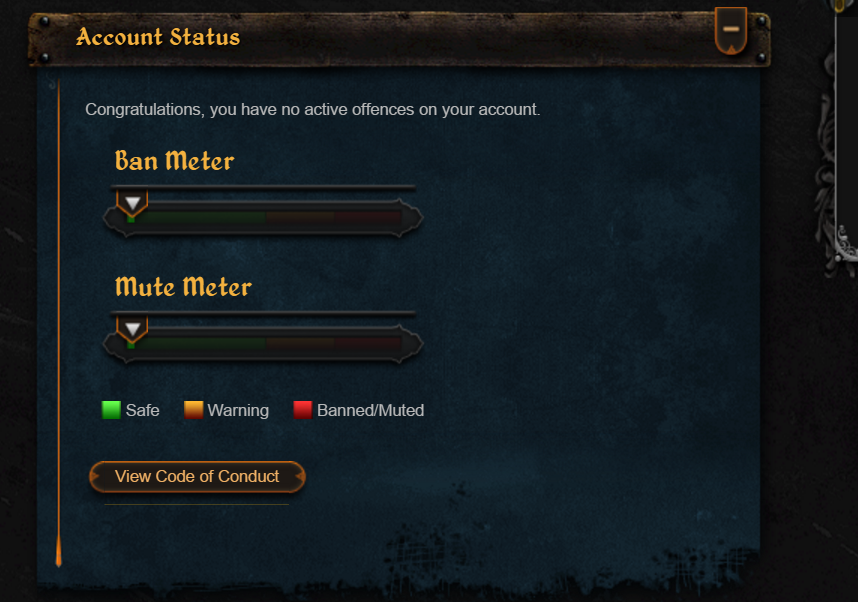Viewport: 858px width, 602px height.
Task: Click the Warning legend label
Action: click(x=238, y=410)
